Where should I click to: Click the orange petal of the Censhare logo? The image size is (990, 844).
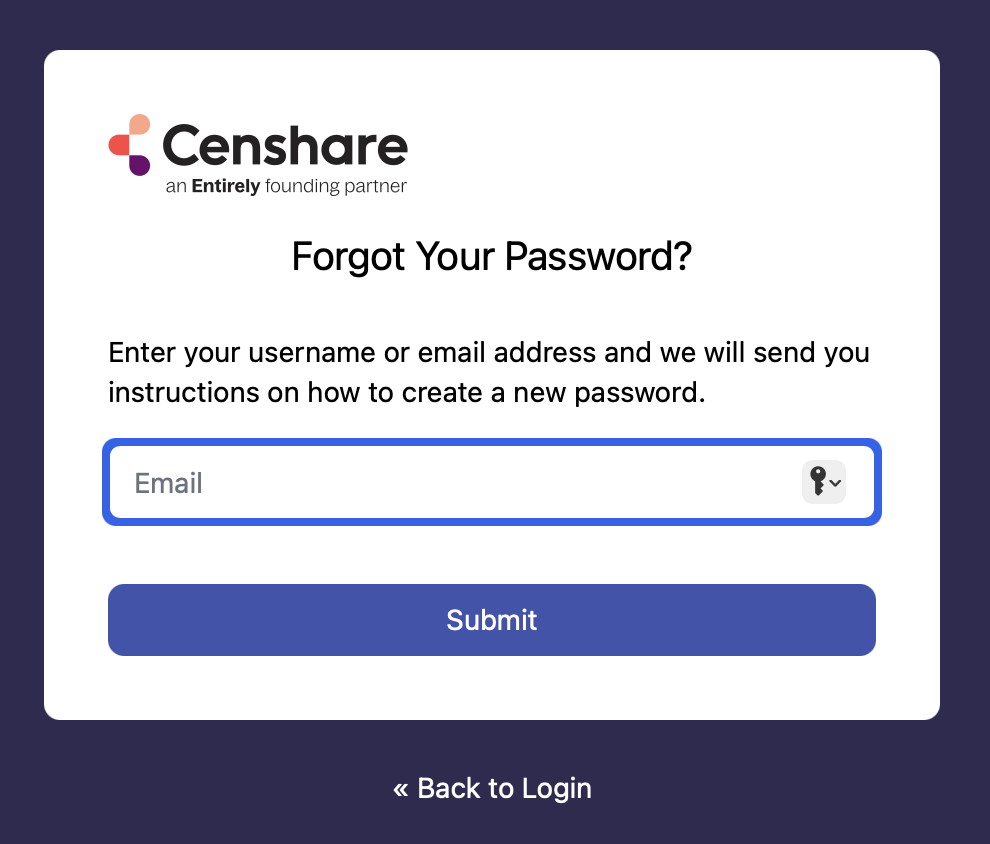coord(138,124)
